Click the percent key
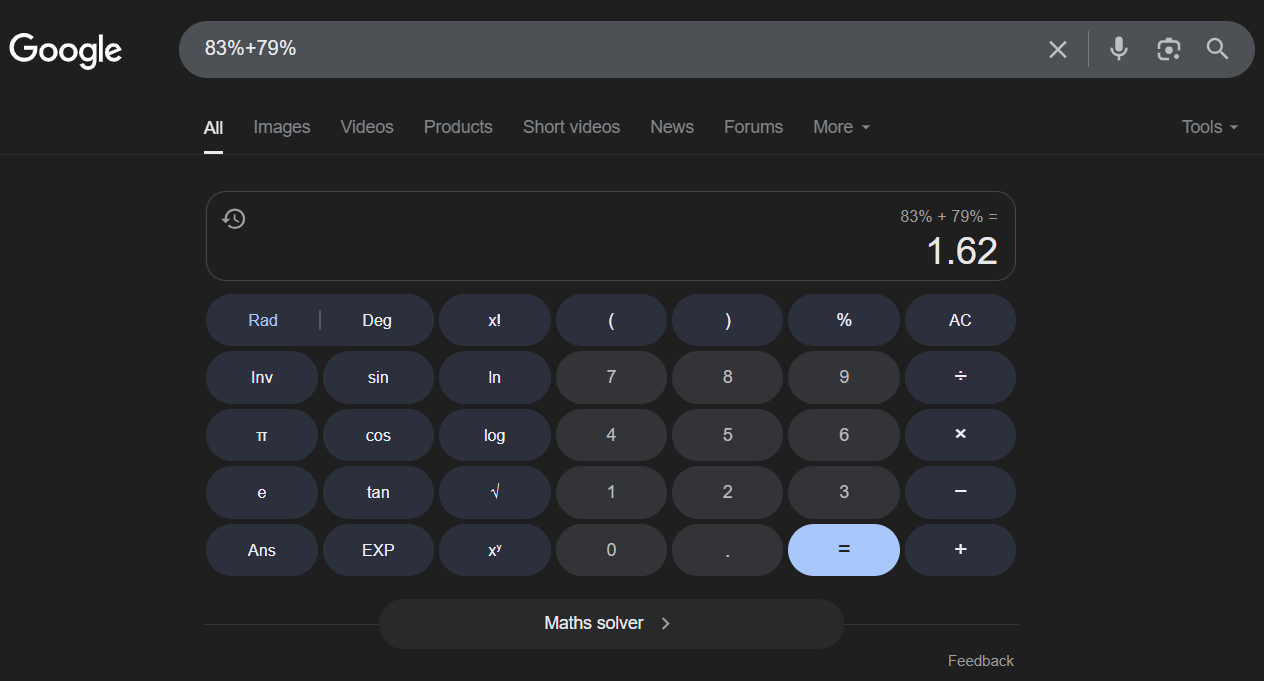This screenshot has height=681, width=1264. (x=844, y=320)
